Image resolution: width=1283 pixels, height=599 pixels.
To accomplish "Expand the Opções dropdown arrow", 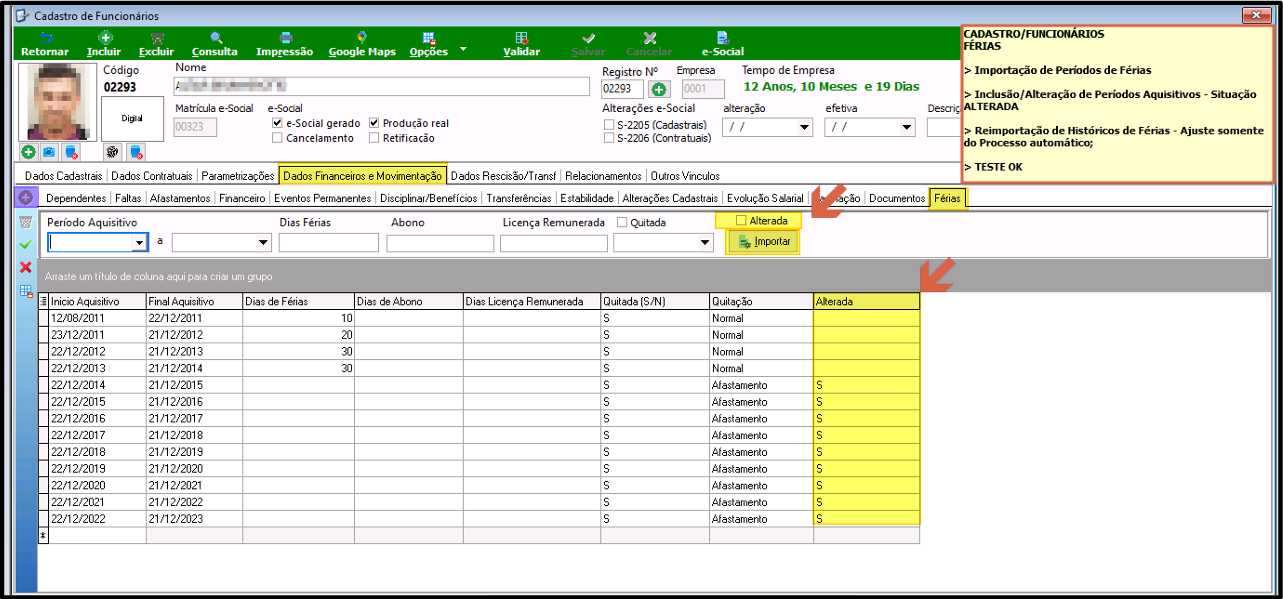I will pos(463,49).
